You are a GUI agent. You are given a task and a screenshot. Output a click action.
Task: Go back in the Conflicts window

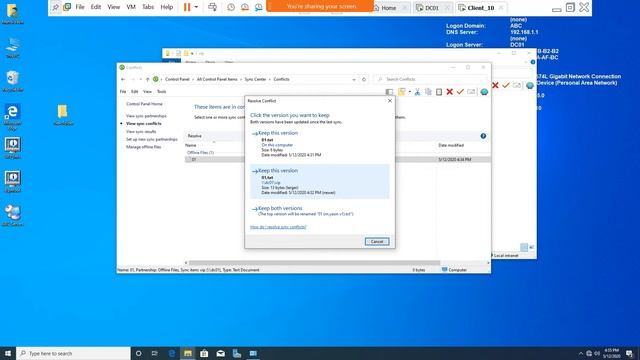click(123, 79)
